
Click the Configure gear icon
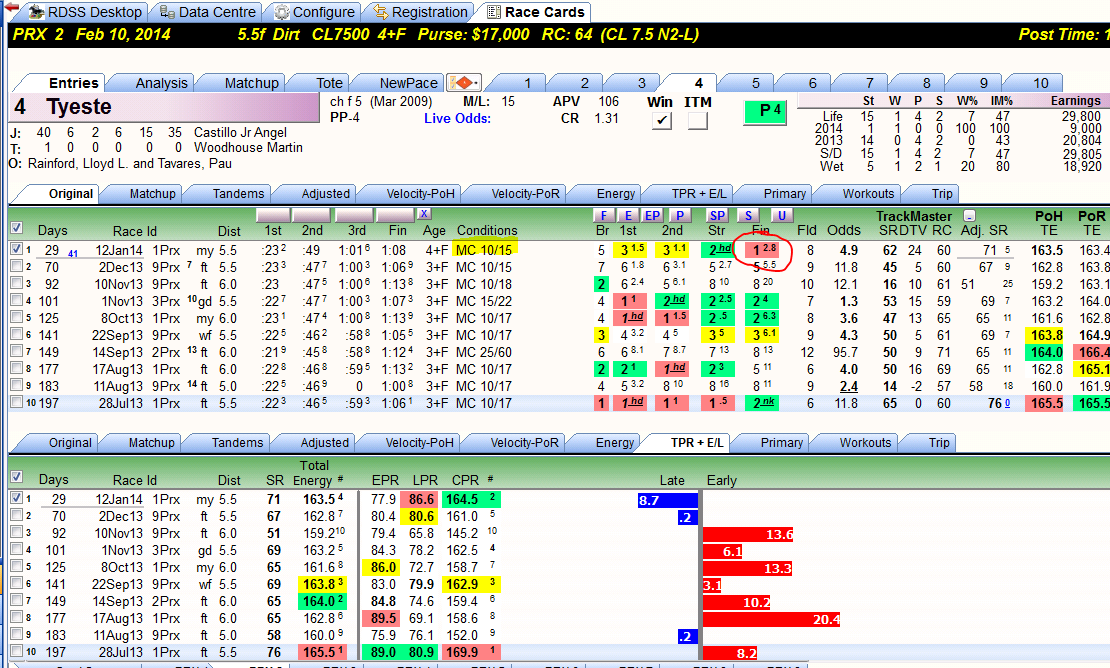(282, 13)
